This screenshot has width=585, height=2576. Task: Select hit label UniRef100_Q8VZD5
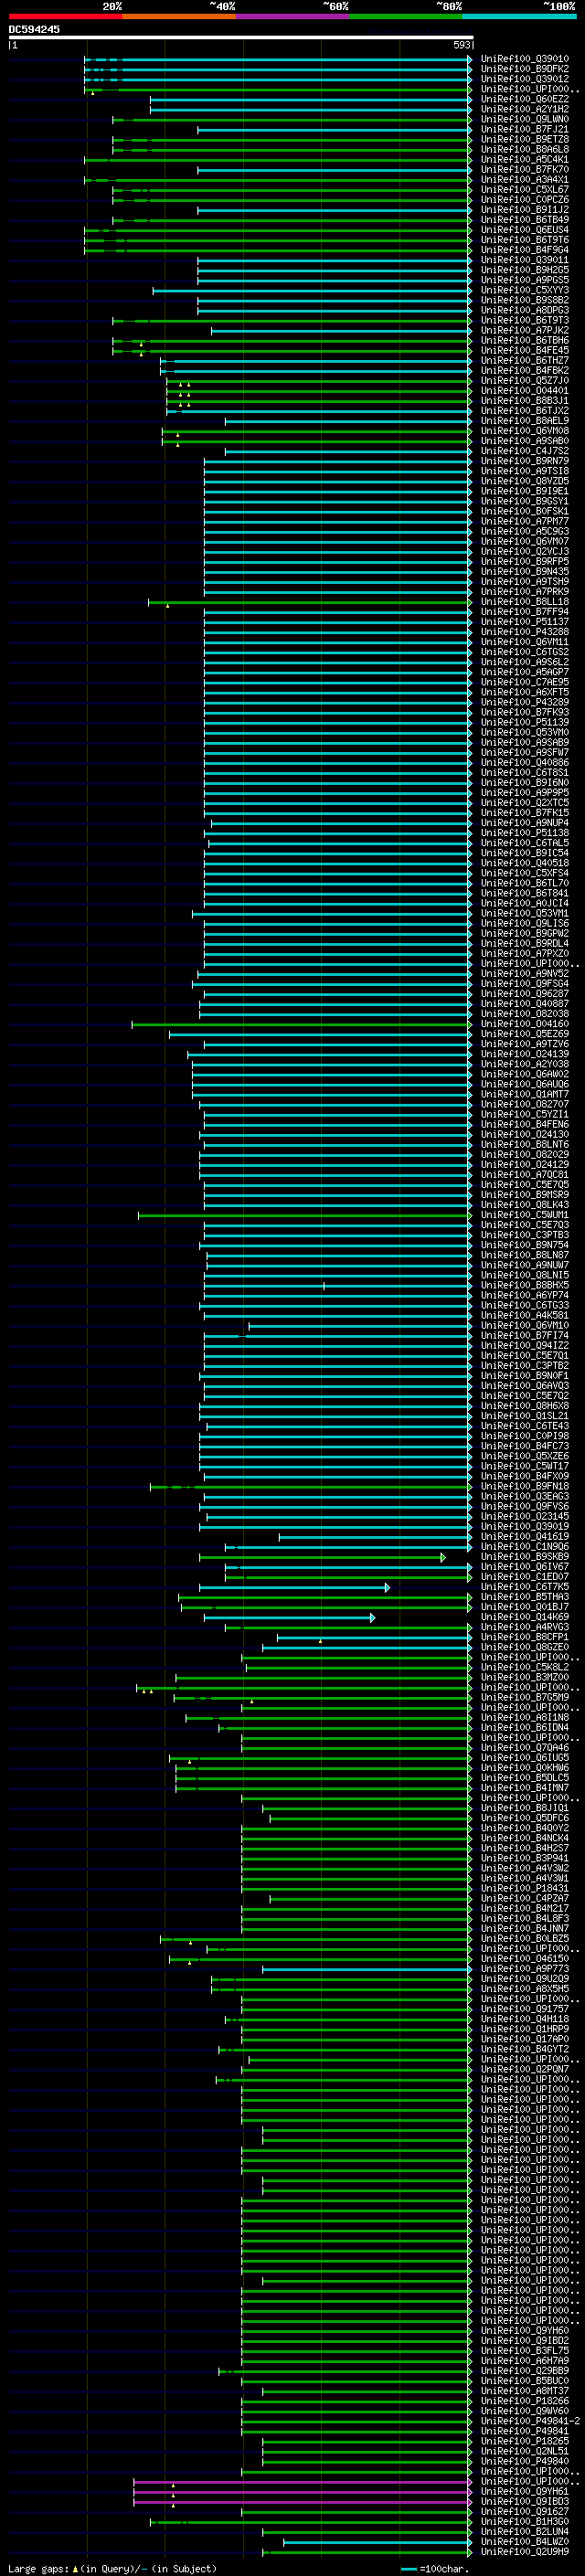point(524,481)
